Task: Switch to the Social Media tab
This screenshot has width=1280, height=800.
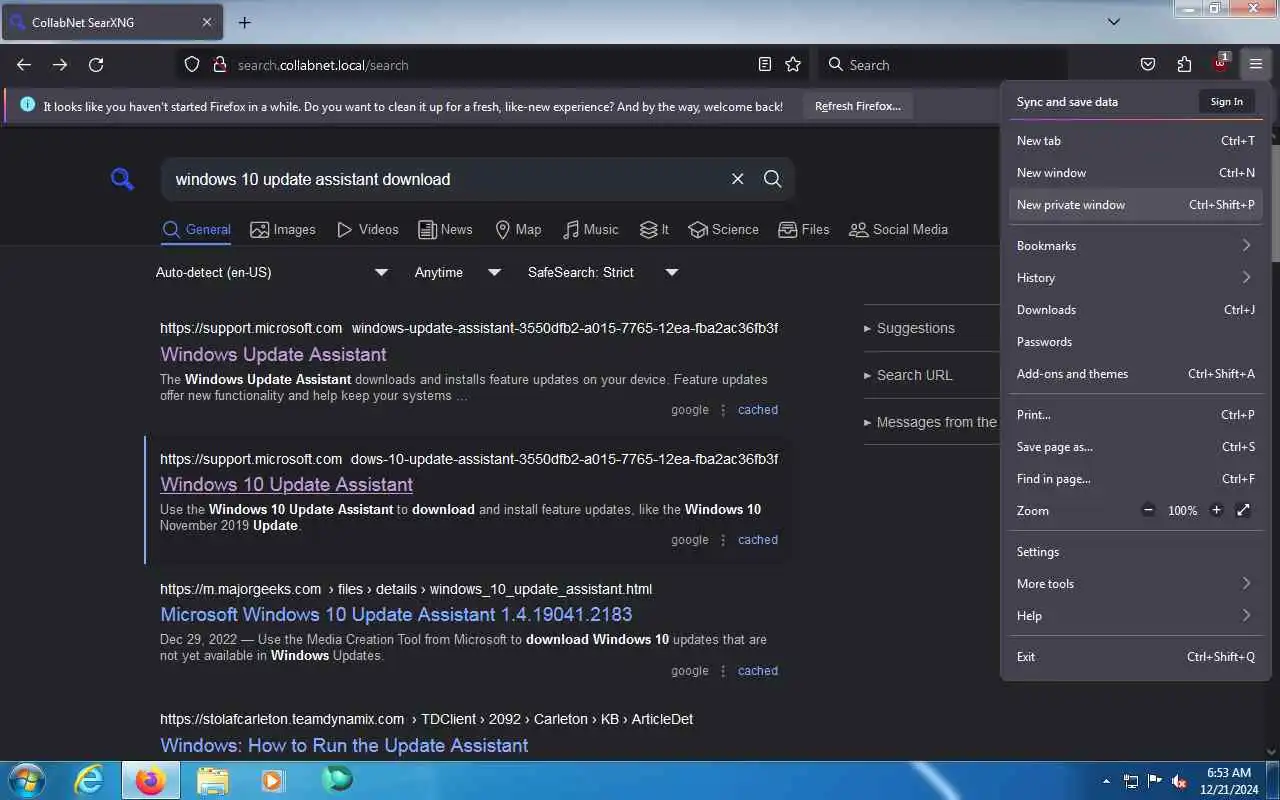Action: click(898, 229)
